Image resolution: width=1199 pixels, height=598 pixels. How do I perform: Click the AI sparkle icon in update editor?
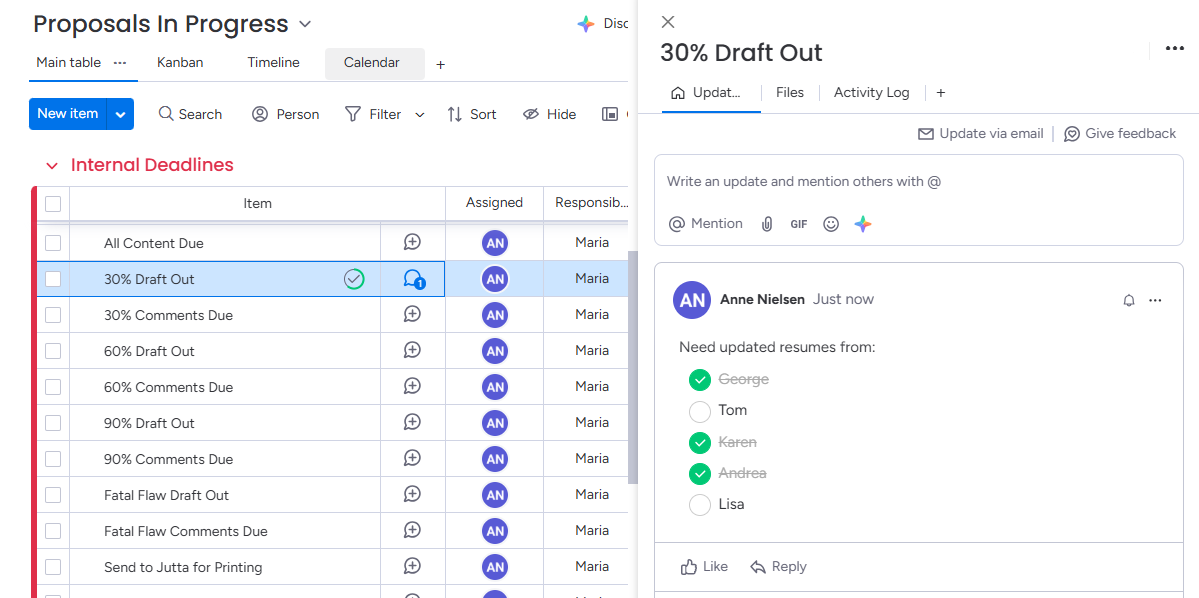point(863,224)
